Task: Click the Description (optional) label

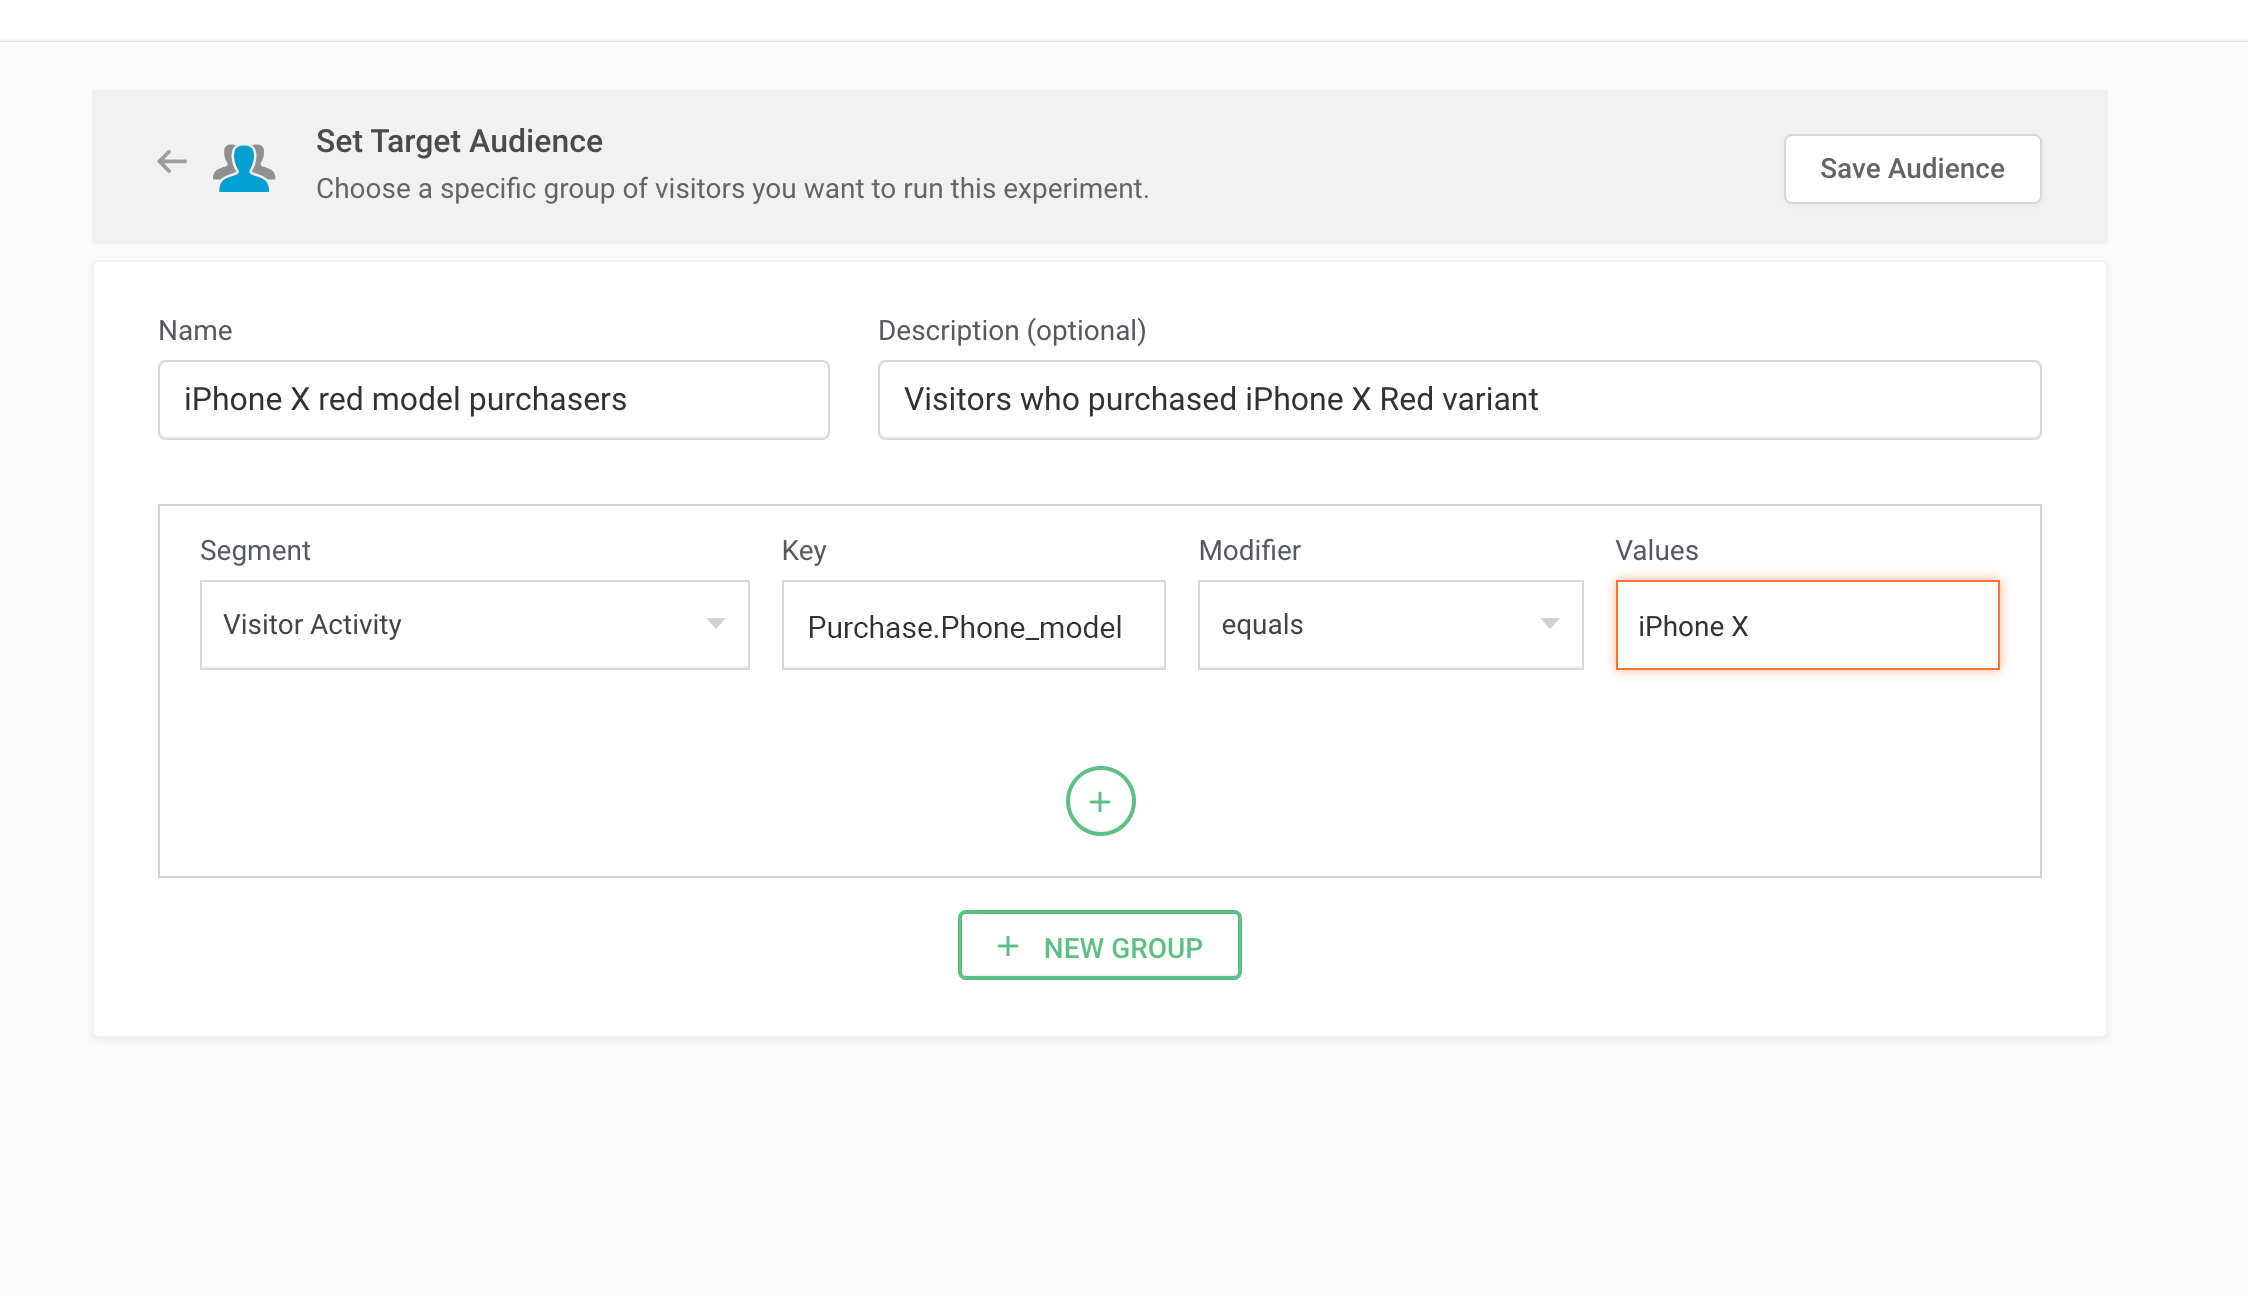Action: click(1012, 331)
